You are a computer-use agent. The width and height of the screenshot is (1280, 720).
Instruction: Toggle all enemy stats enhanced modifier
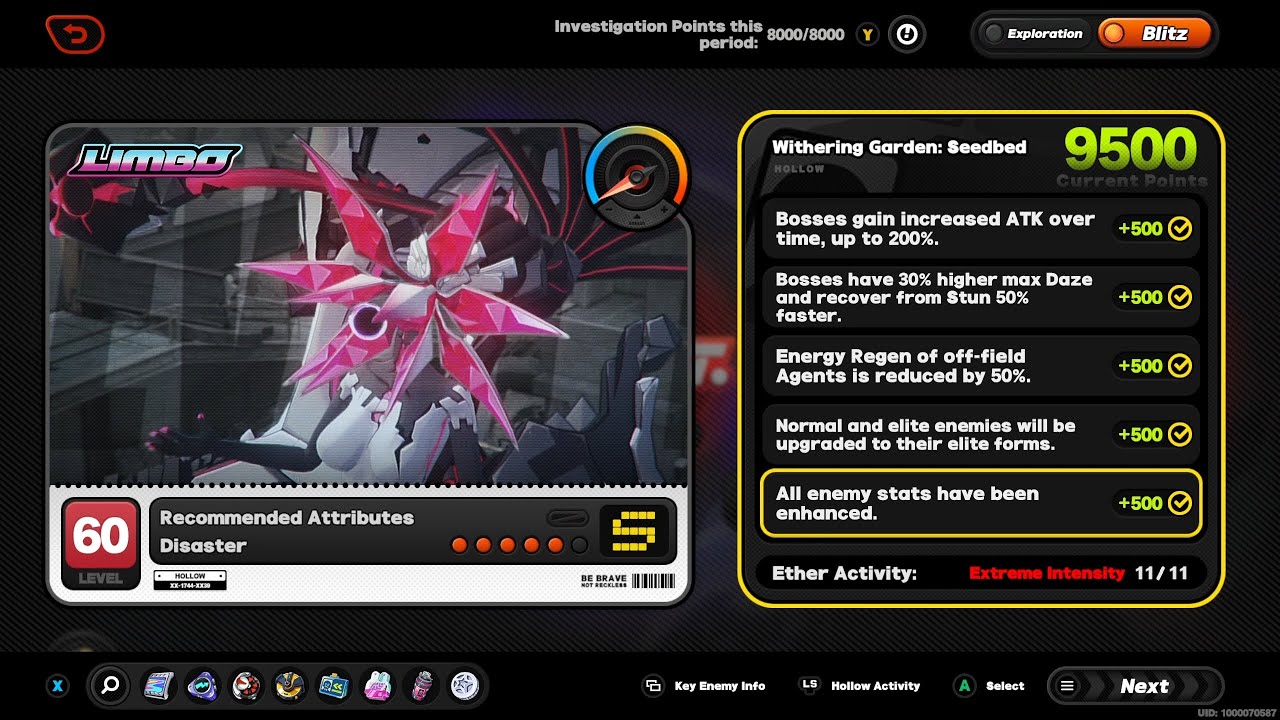point(980,503)
